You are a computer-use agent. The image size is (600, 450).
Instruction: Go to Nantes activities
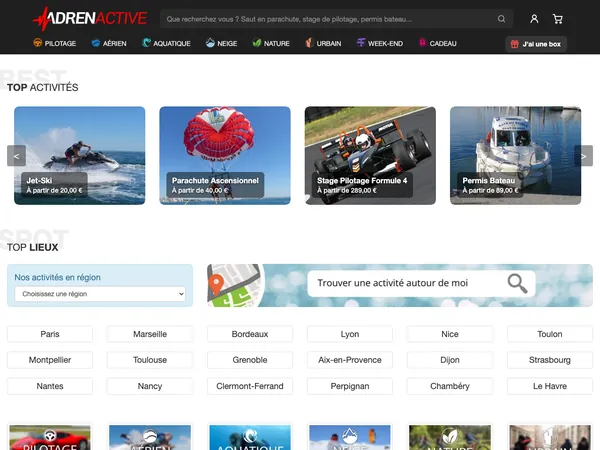[50, 386]
